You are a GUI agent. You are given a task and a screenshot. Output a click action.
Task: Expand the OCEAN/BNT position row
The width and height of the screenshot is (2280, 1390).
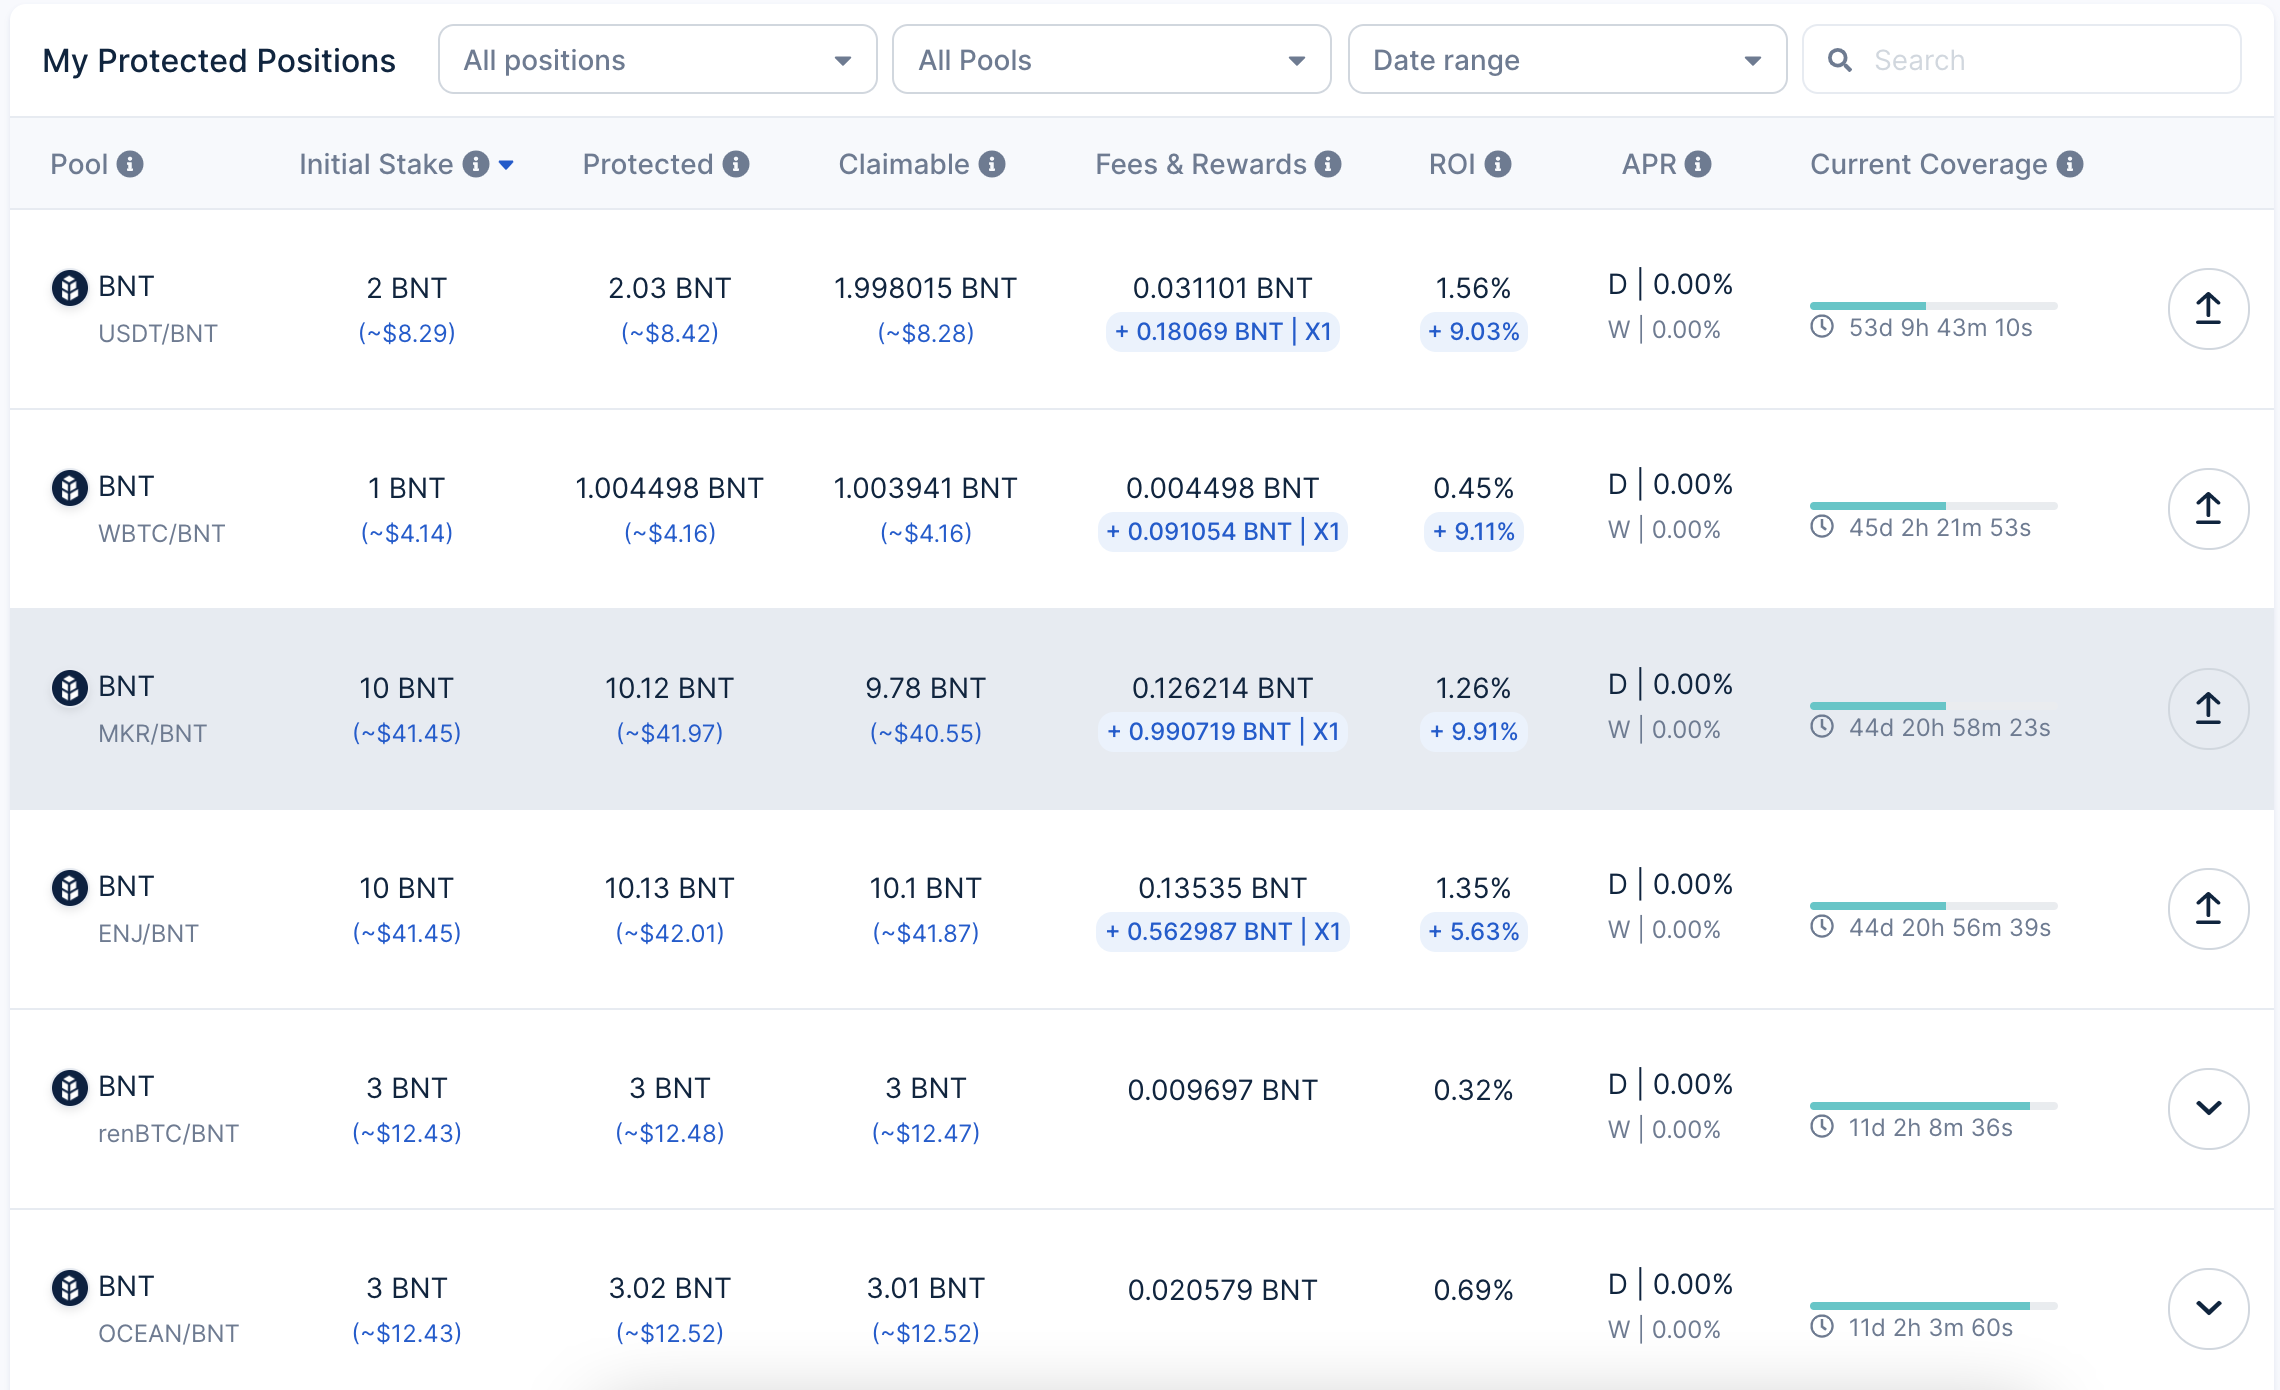(2208, 1308)
